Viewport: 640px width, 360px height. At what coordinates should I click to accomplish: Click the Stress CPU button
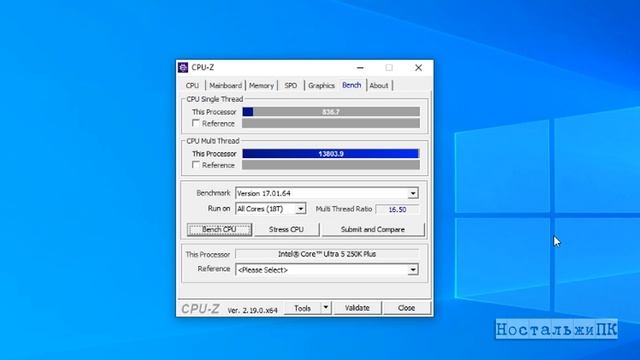click(287, 229)
